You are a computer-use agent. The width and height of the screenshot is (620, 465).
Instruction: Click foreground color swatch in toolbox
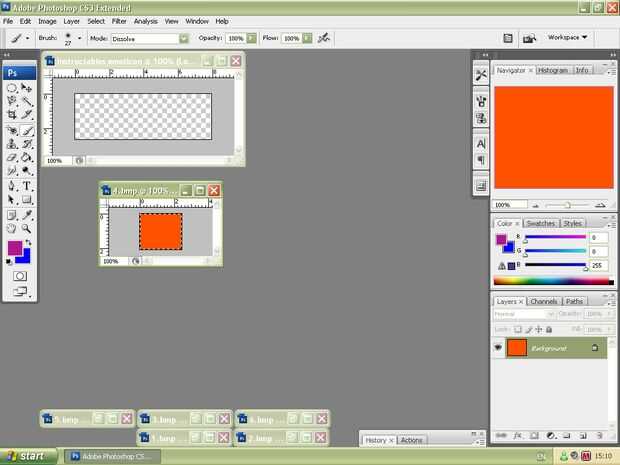(x=15, y=248)
